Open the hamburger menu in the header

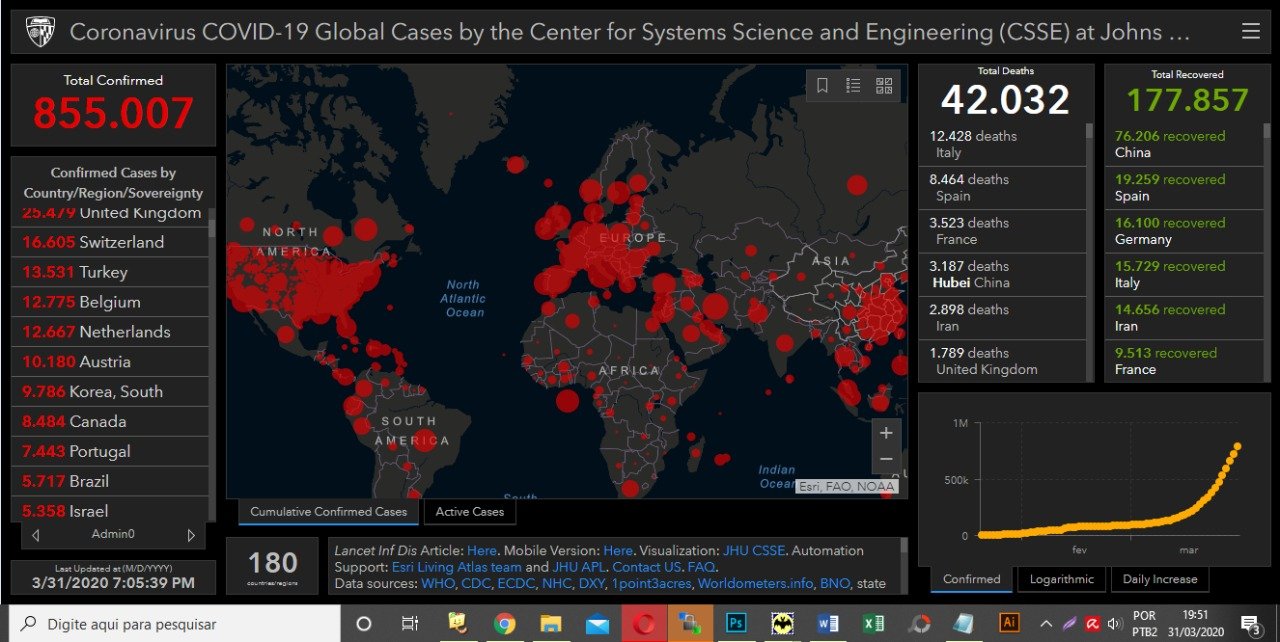(1250, 32)
